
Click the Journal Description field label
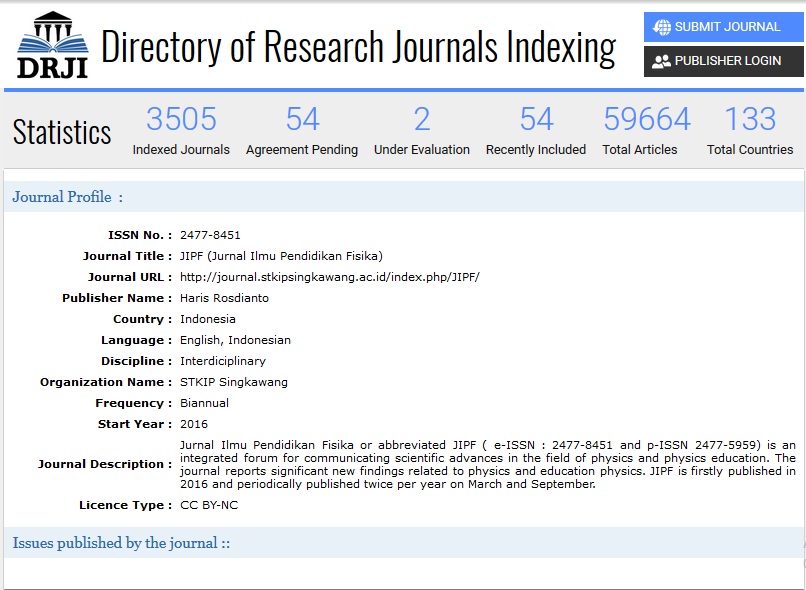coord(104,464)
